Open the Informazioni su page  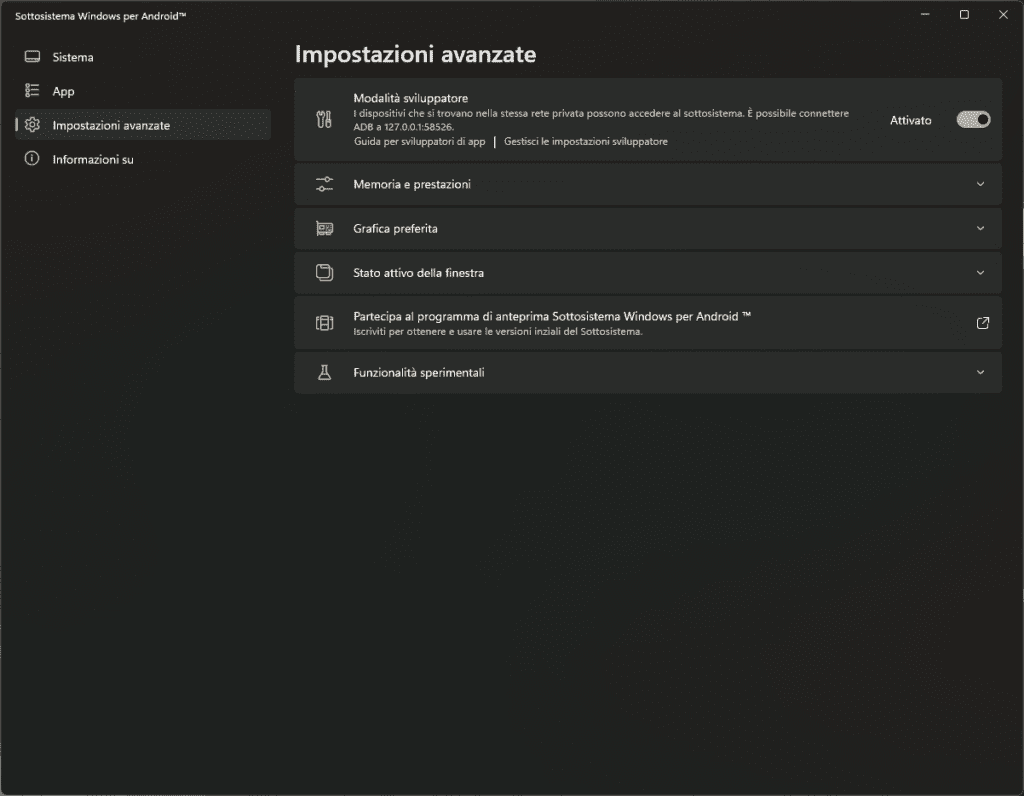[x=93, y=159]
